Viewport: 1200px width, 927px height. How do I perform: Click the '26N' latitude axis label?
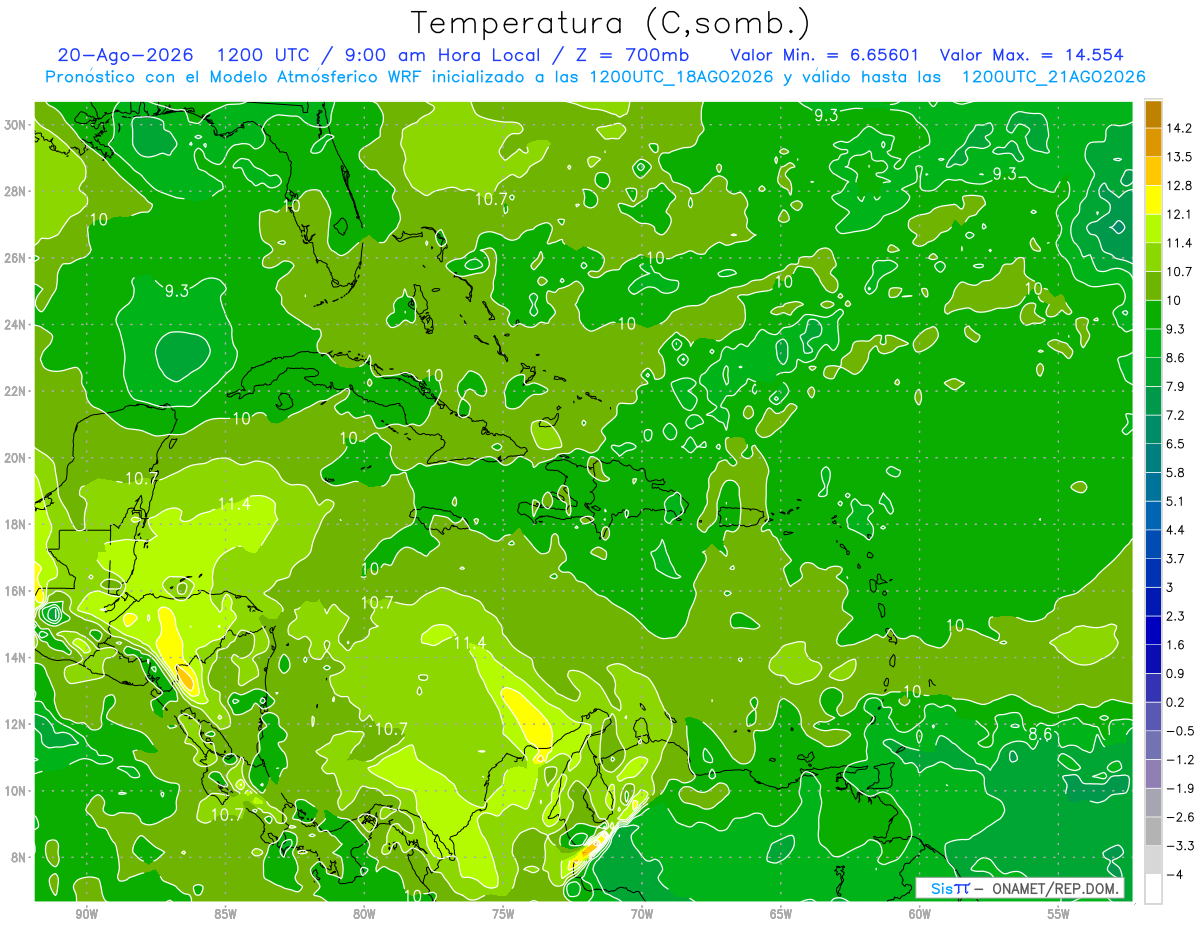pos(16,258)
